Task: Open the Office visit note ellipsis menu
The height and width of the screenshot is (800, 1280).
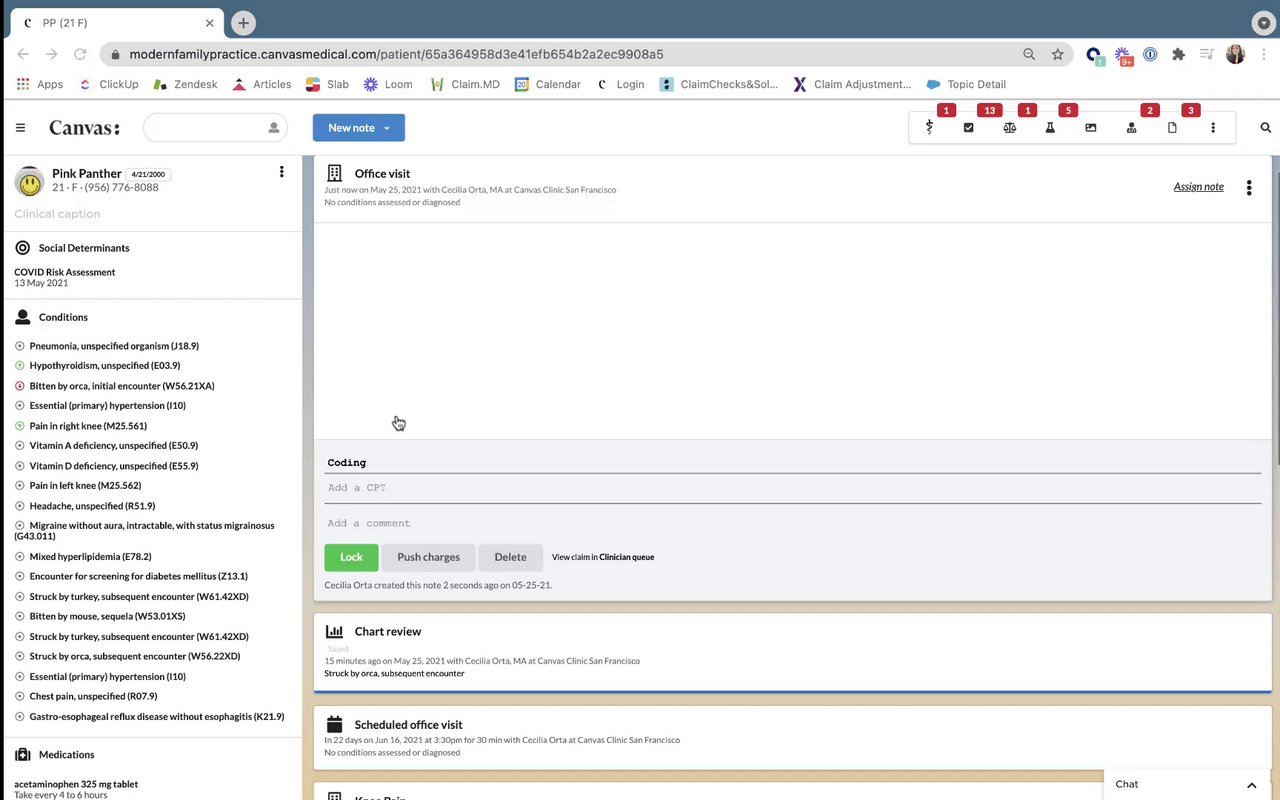Action: 1249,187
